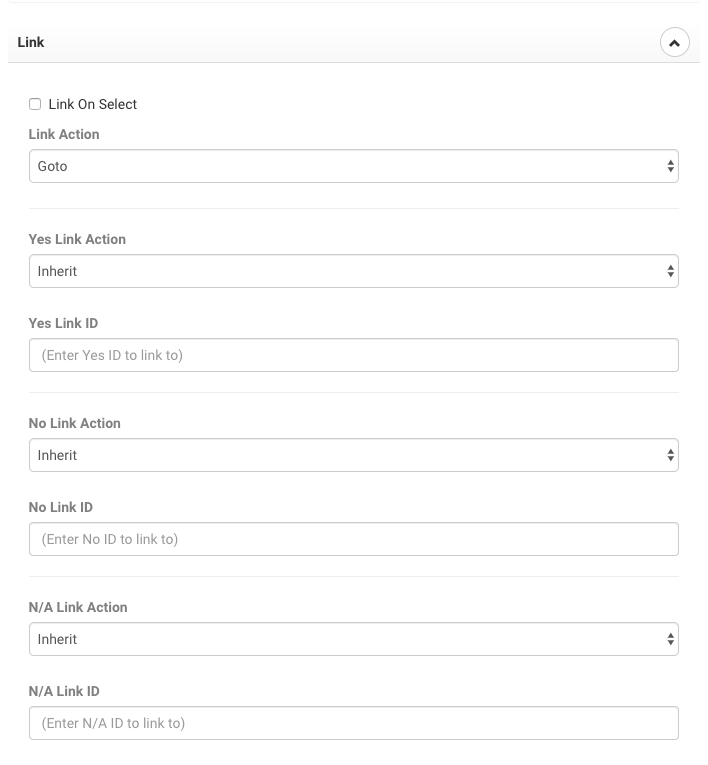Collapse the Link section with chevron icon
Image resolution: width=708 pixels, height=765 pixels.
(x=675, y=43)
